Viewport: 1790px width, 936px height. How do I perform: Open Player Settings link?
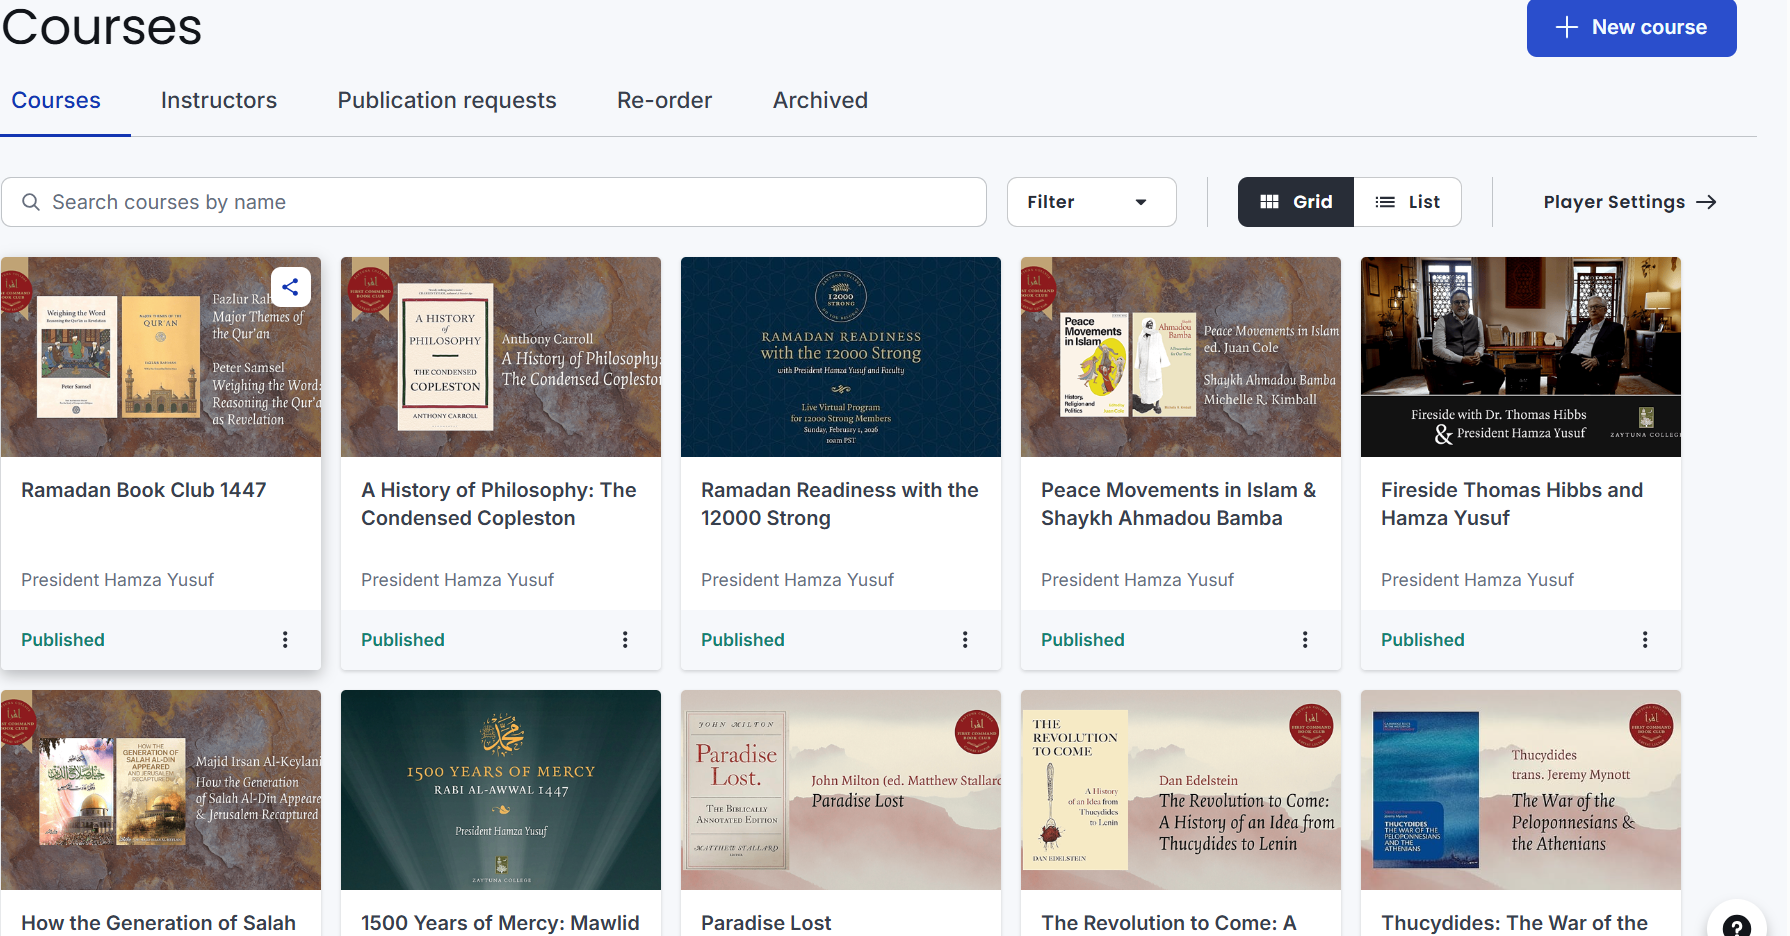tap(1629, 202)
